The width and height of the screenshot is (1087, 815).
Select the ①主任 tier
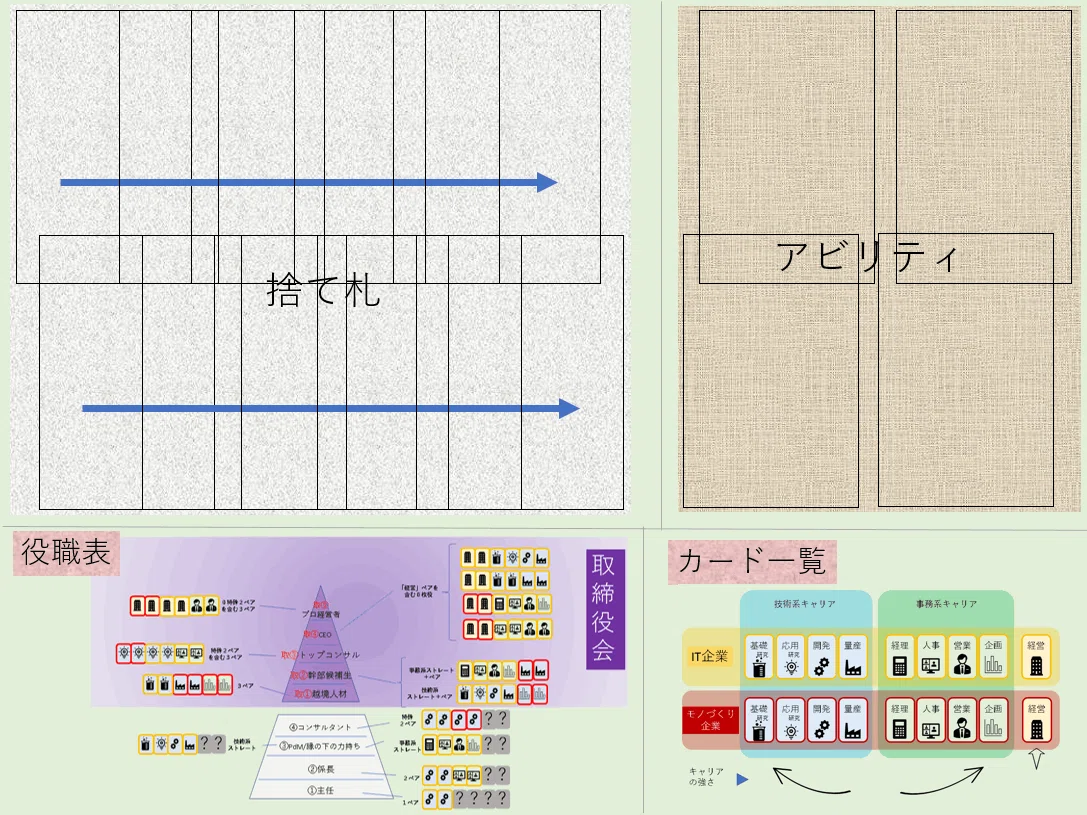[321, 791]
